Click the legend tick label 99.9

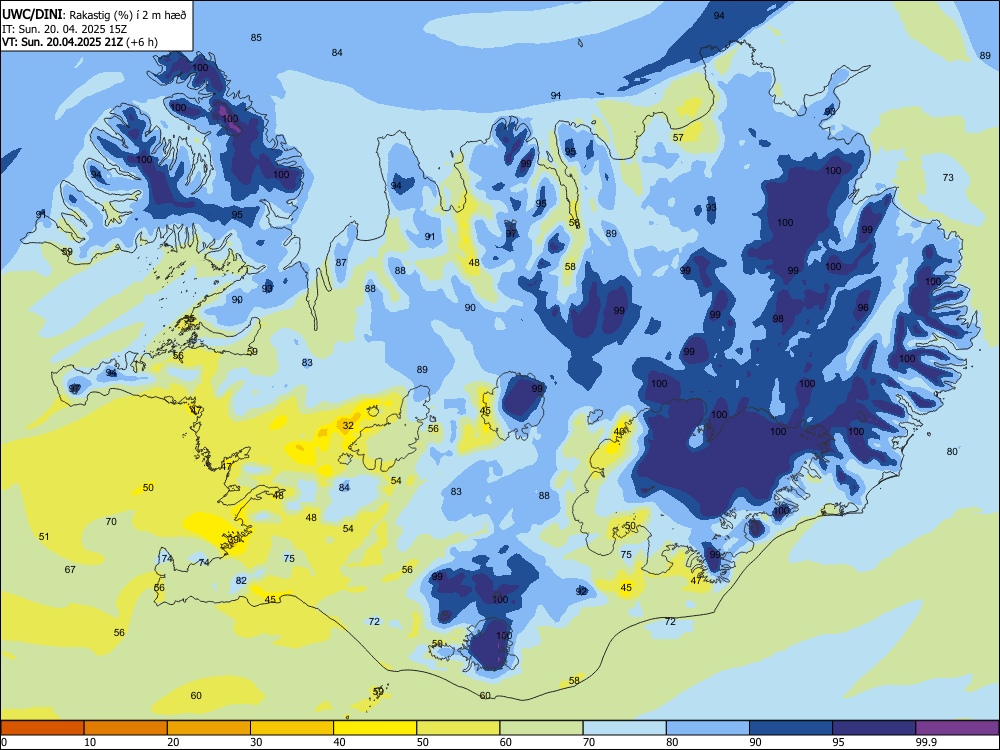(x=926, y=742)
